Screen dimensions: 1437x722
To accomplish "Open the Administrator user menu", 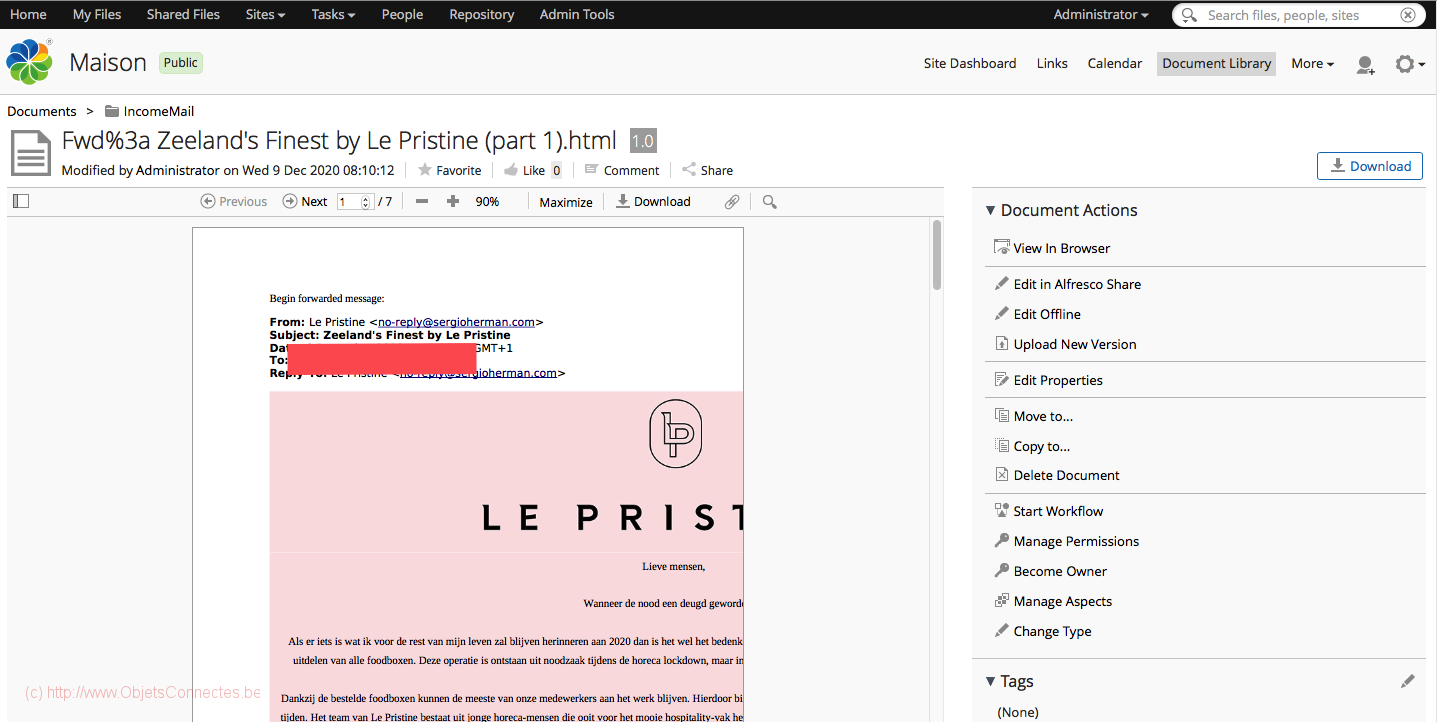I will tap(1101, 14).
